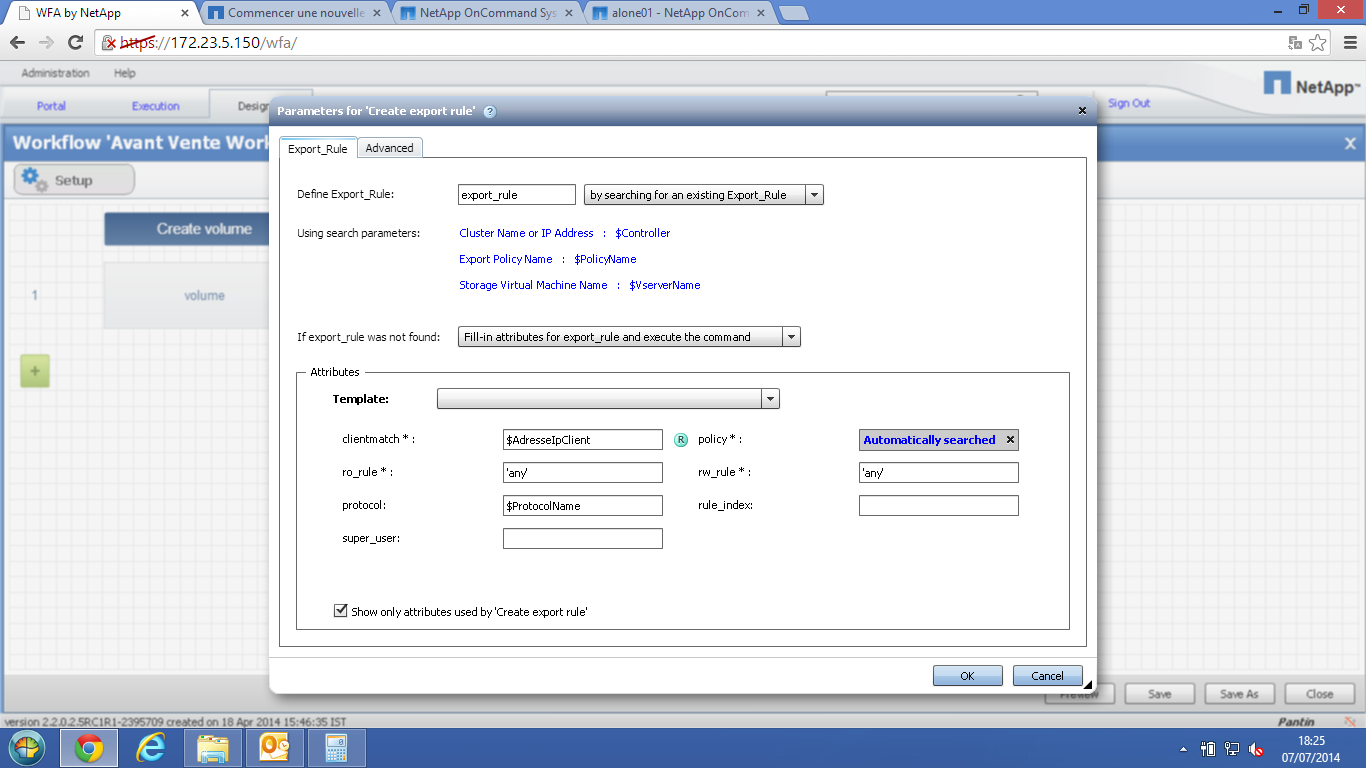Toggle 'Show only attributes used by' checkbox

[x=341, y=610]
